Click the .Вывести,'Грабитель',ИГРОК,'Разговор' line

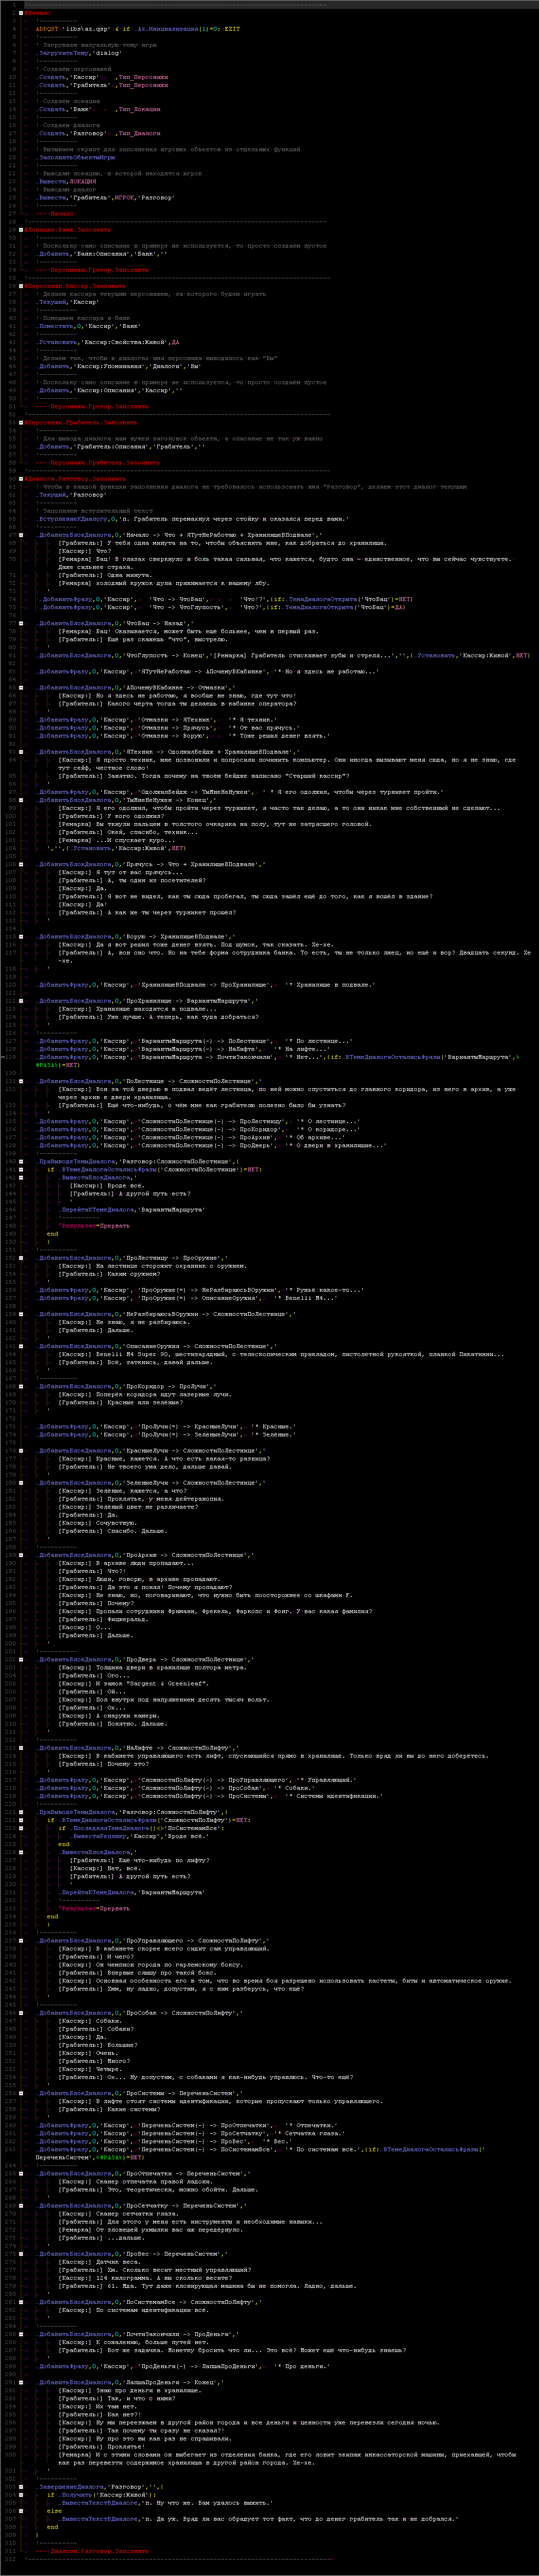pyautogui.click(x=104, y=197)
